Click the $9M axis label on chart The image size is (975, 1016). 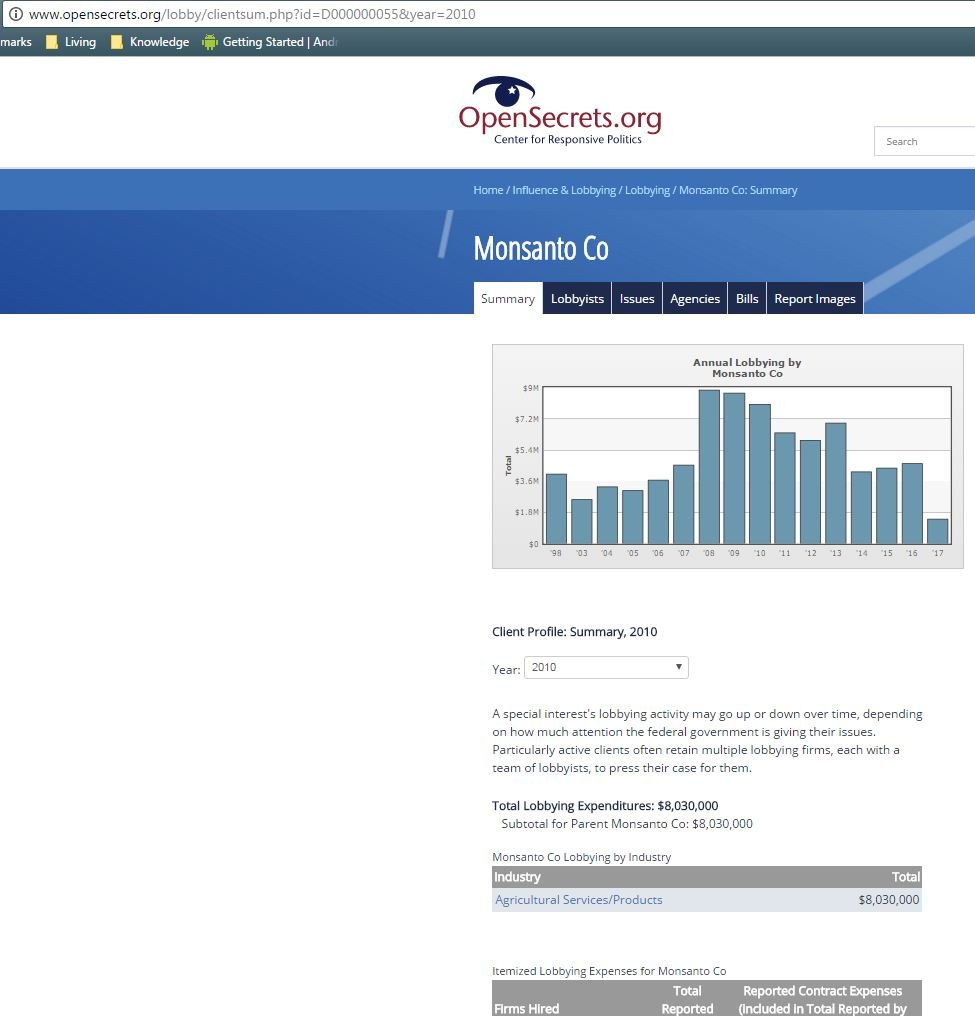click(x=531, y=388)
